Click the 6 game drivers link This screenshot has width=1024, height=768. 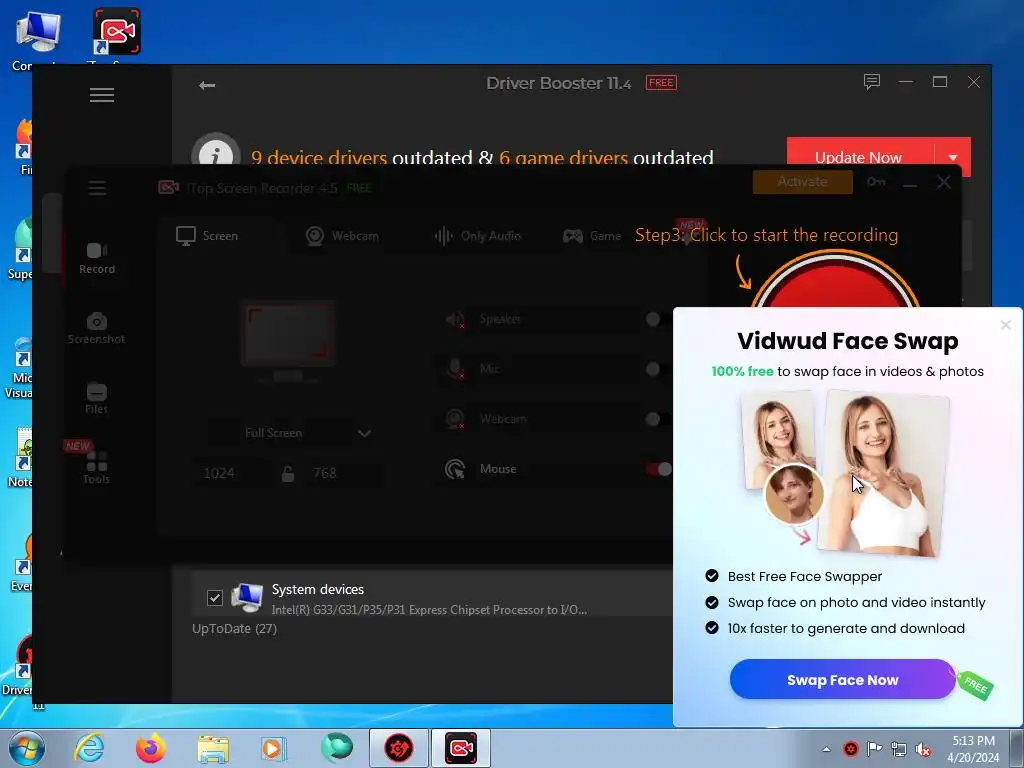563,157
